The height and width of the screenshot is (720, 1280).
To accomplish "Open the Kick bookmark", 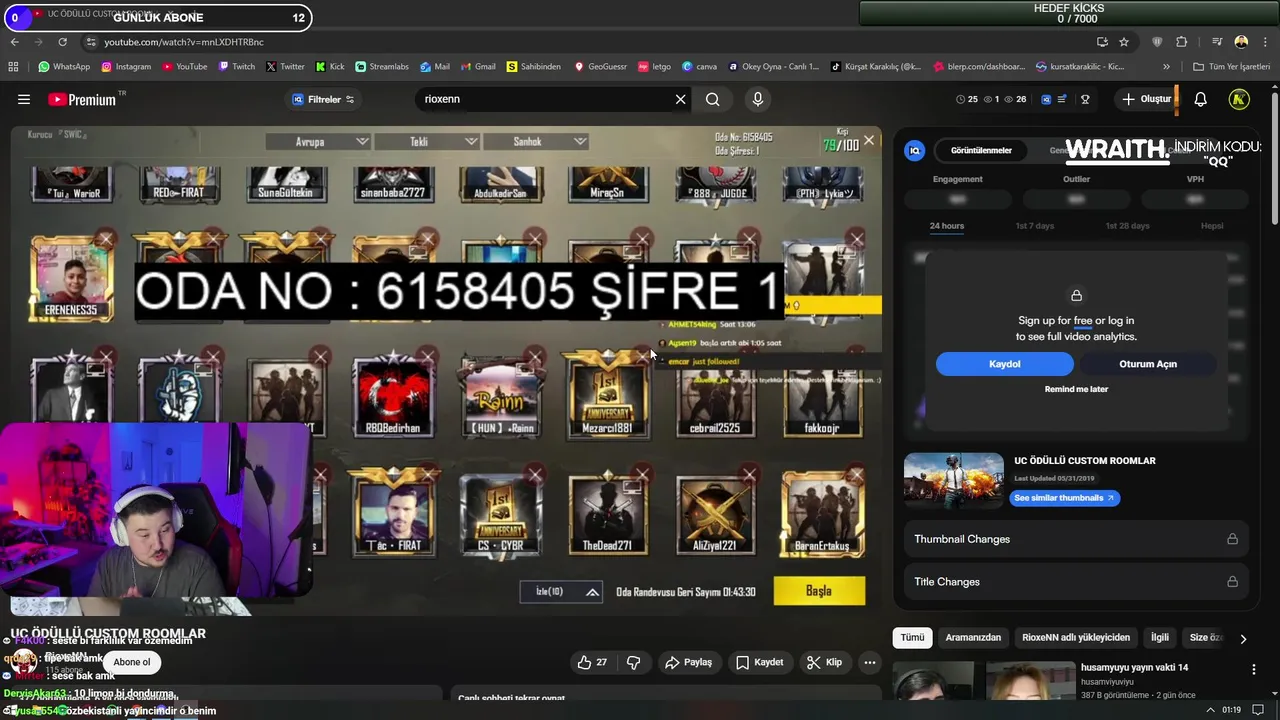I will 330,67.
